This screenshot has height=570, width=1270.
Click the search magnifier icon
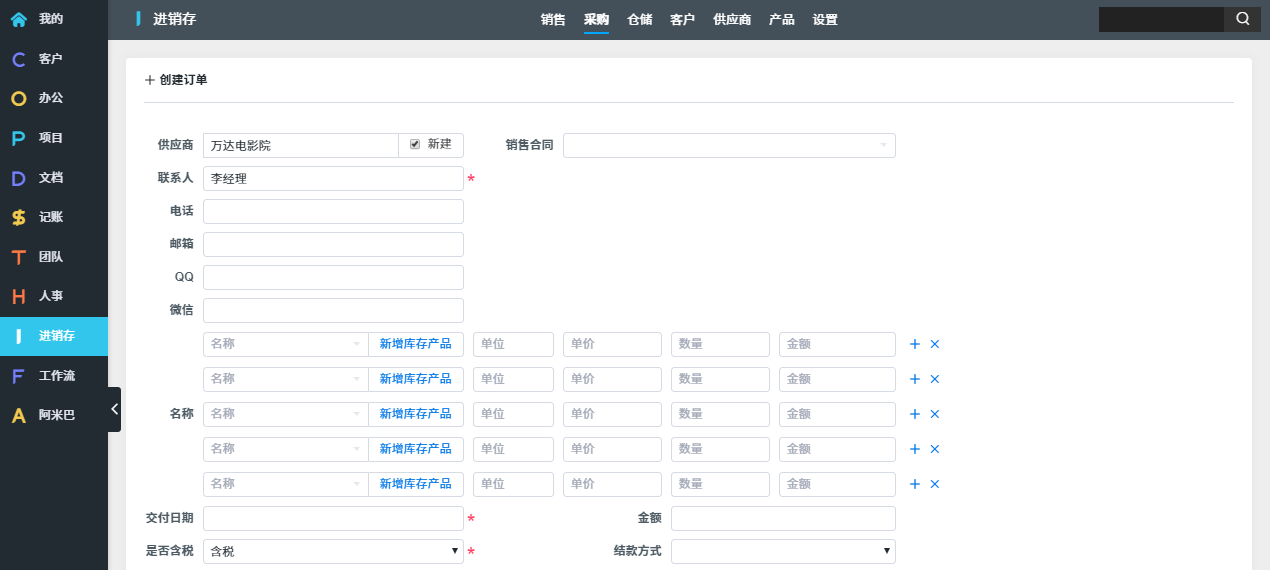pyautogui.click(x=1242, y=19)
